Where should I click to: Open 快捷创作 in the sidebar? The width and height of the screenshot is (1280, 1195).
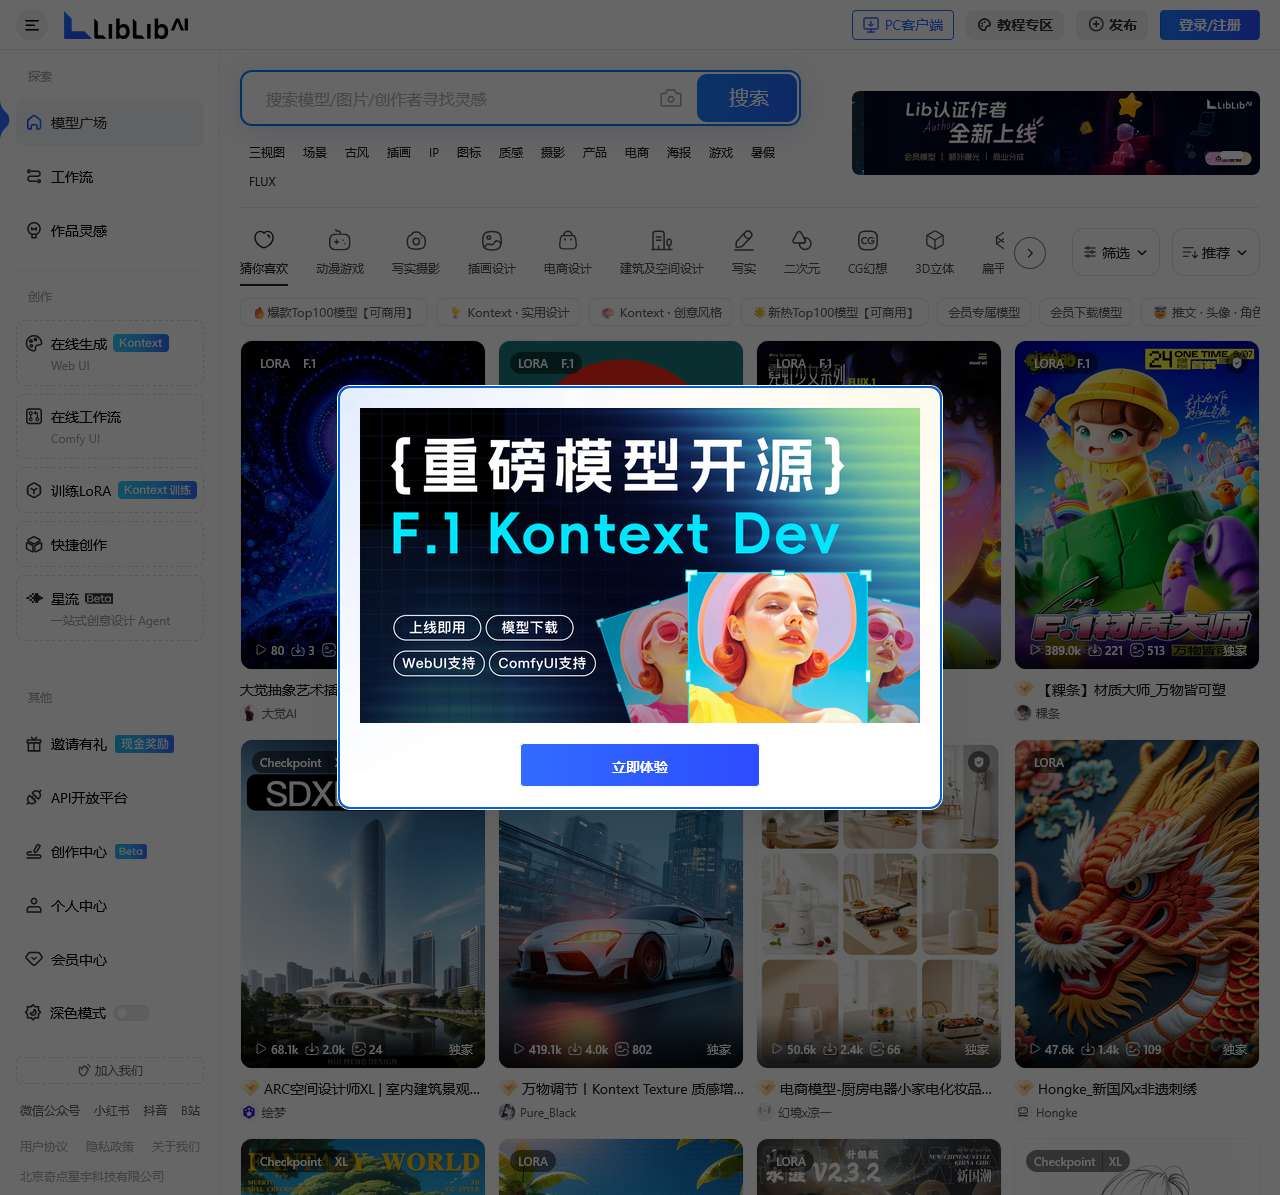point(110,545)
